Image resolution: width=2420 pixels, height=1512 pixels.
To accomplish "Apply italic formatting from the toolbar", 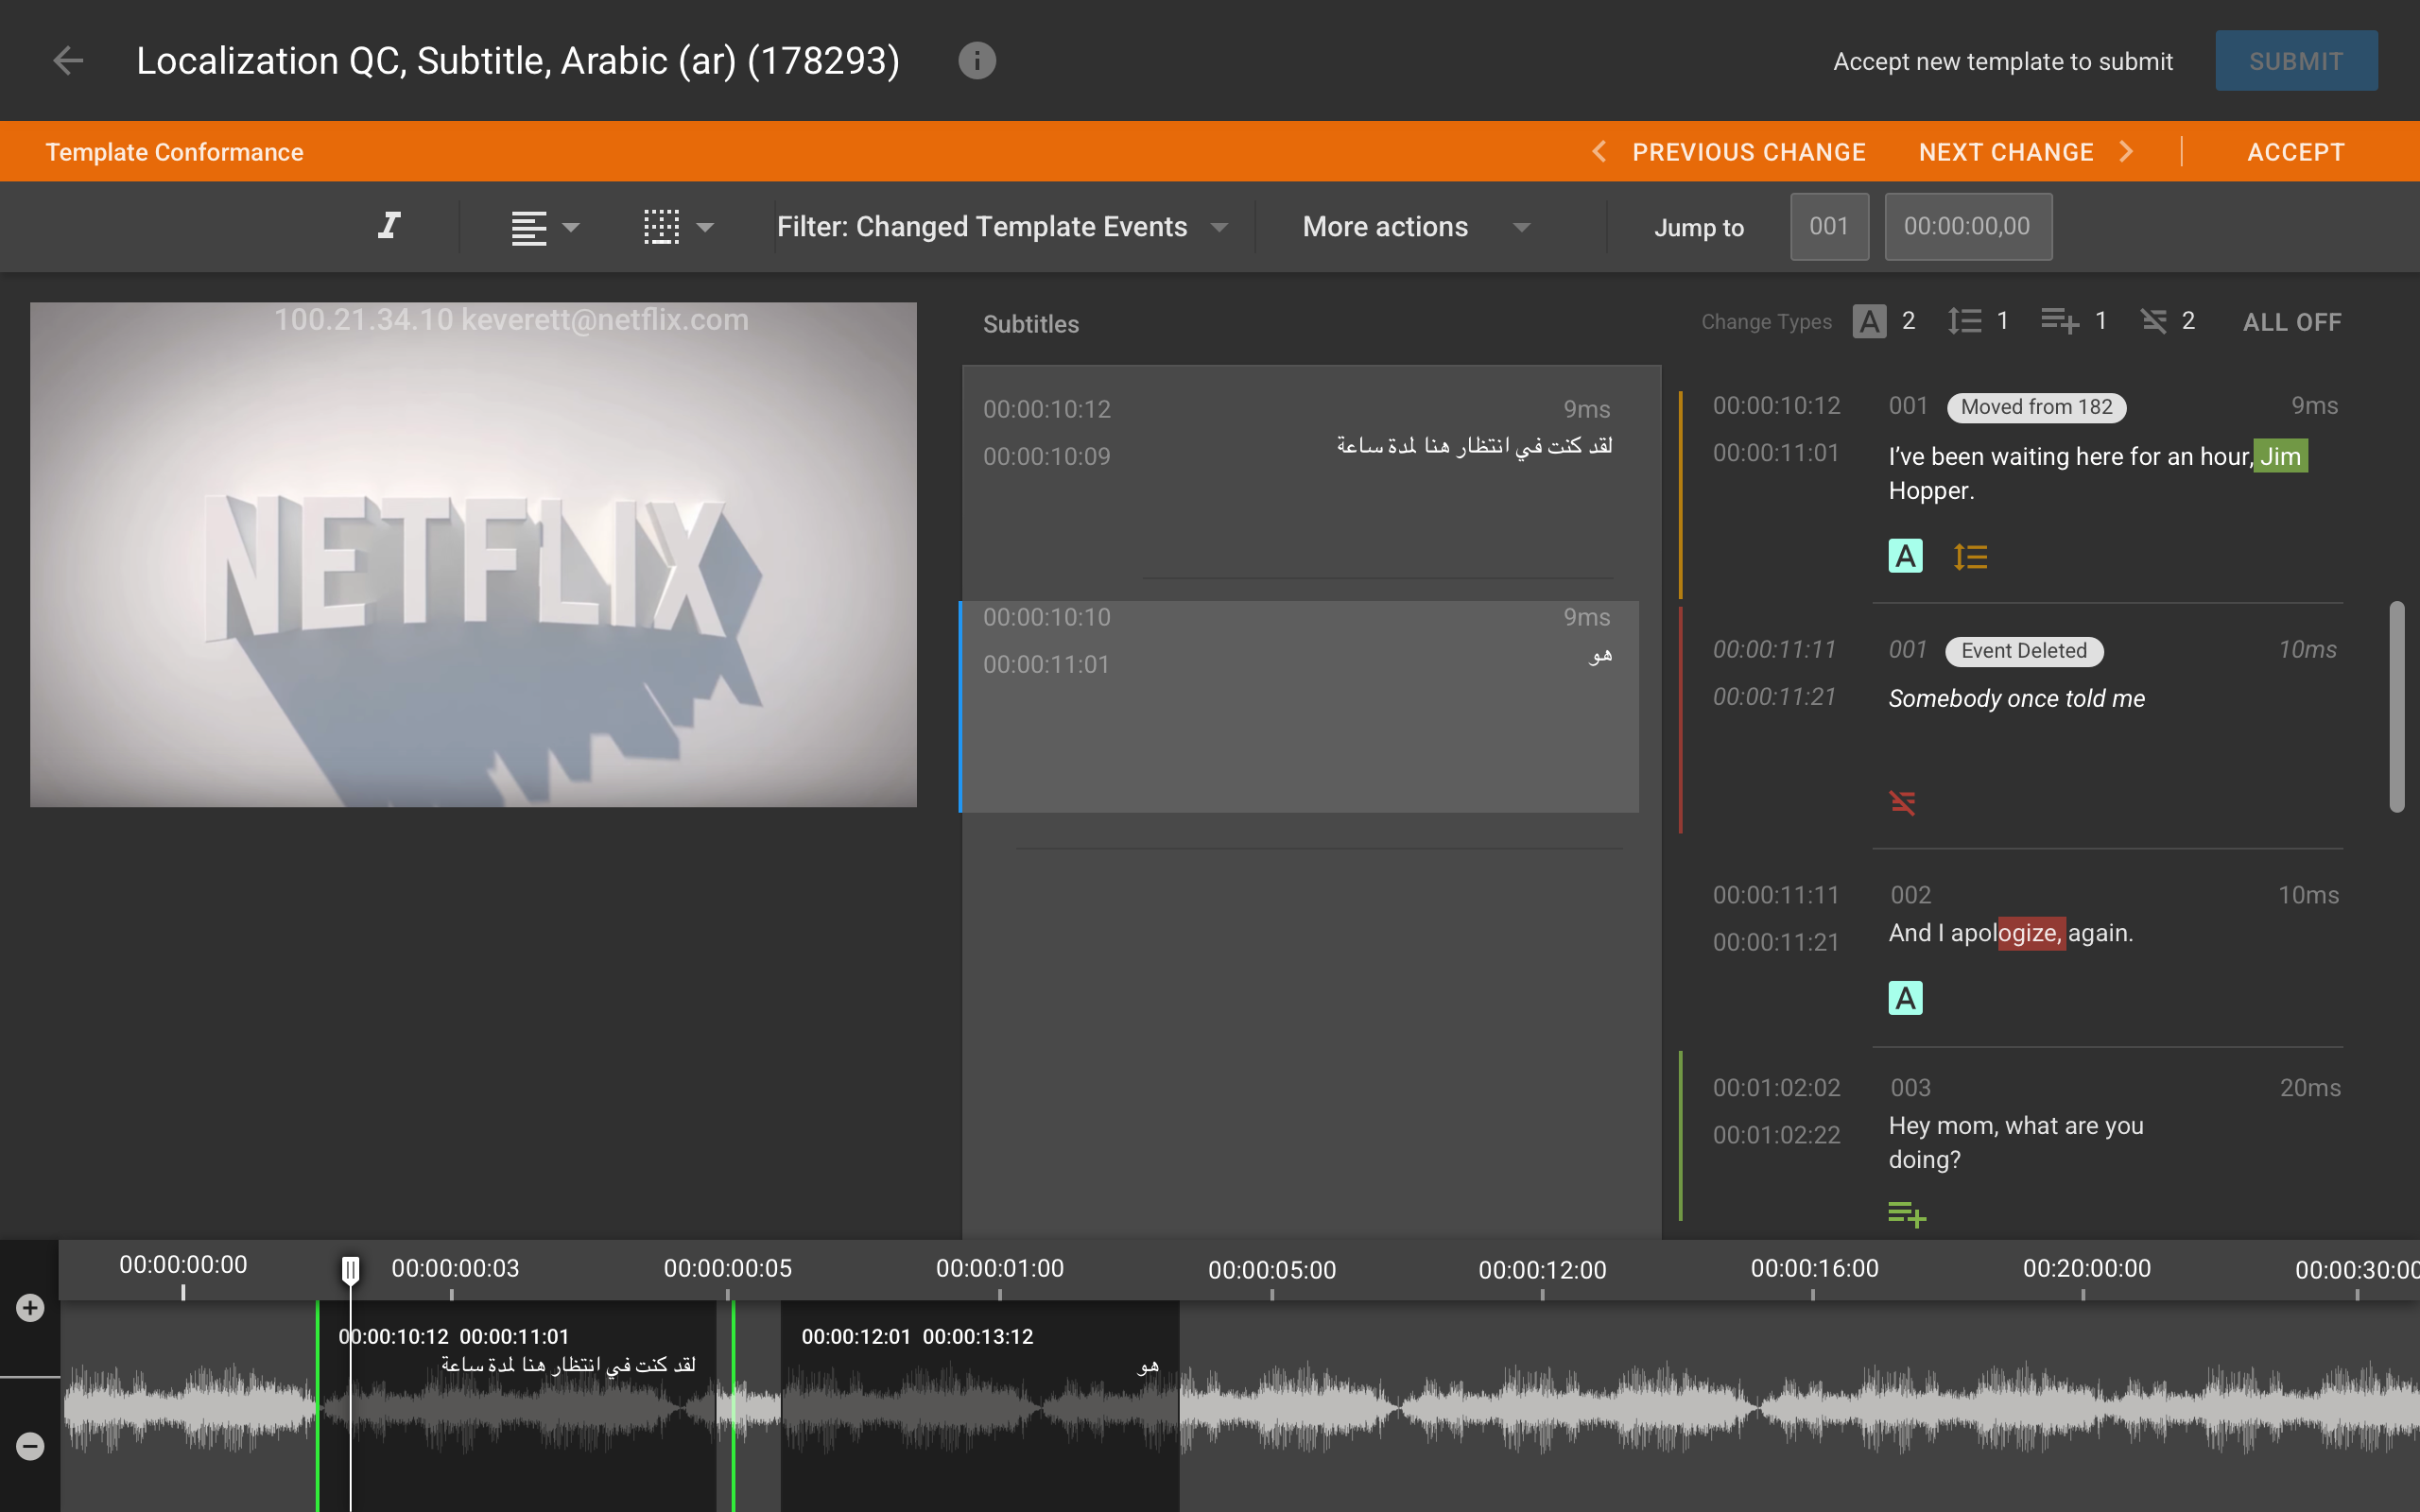I will [x=389, y=226].
